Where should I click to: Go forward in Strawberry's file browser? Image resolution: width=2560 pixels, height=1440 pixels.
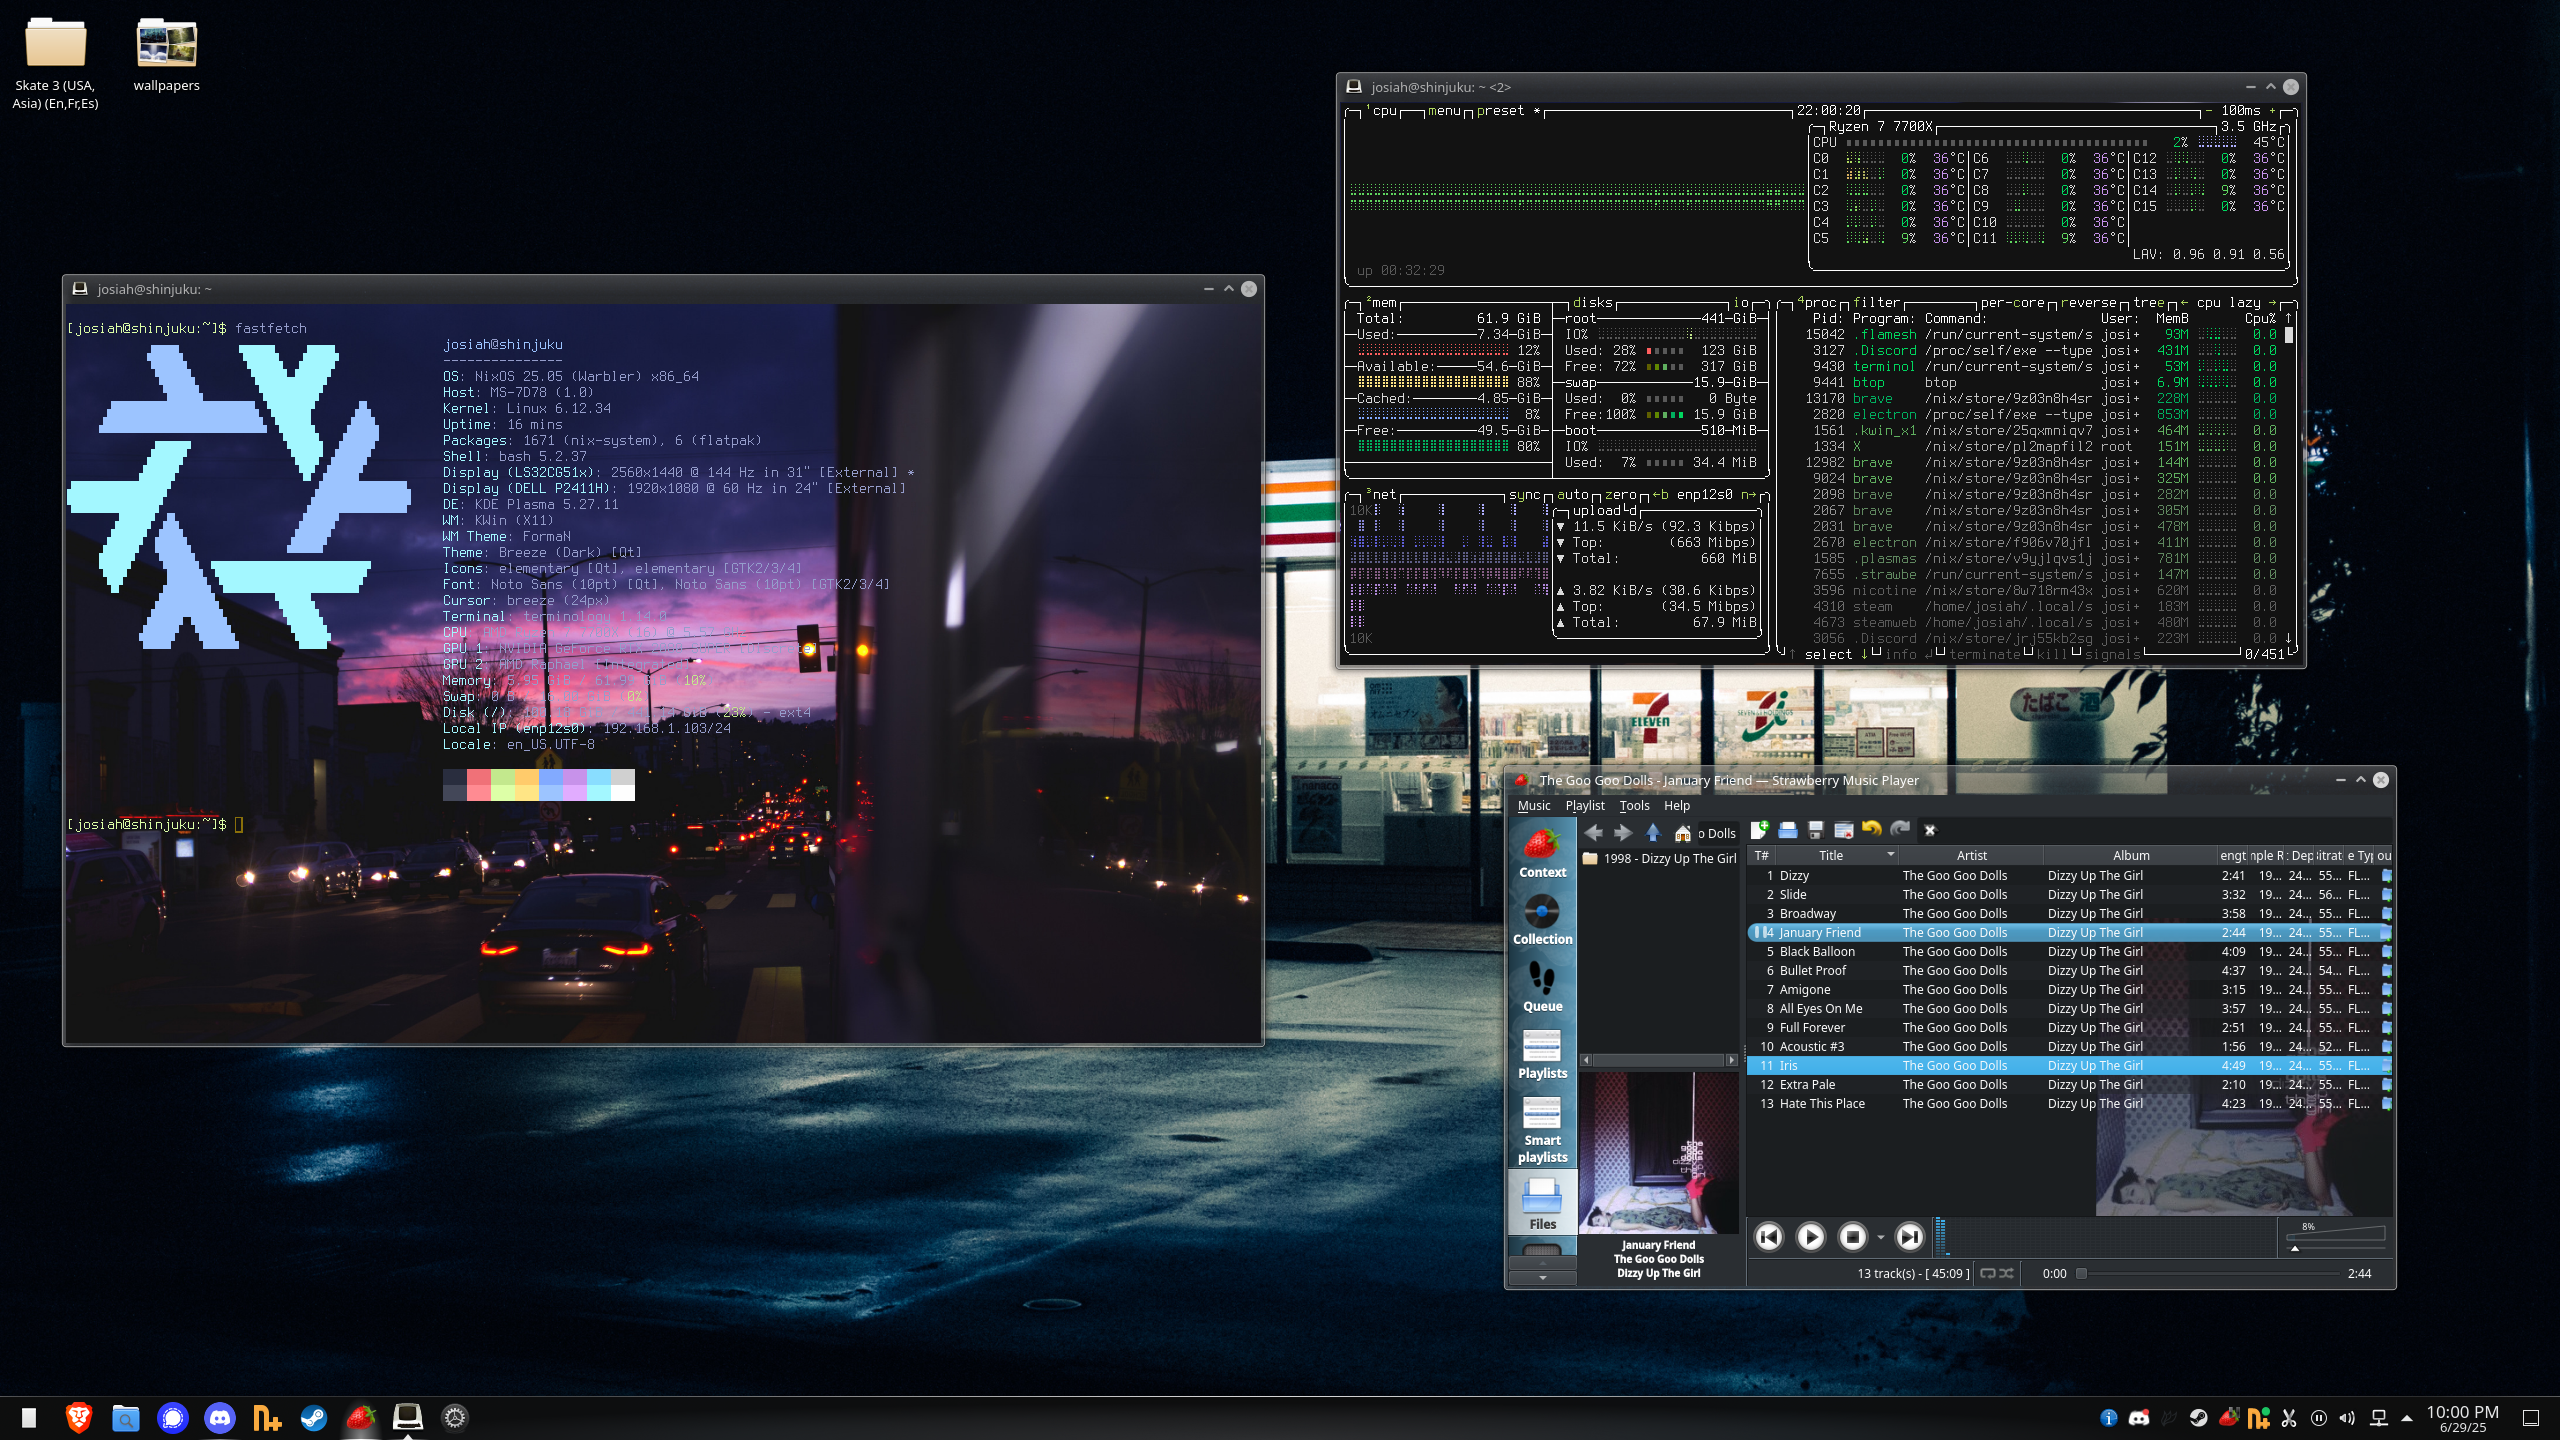[x=1623, y=832]
